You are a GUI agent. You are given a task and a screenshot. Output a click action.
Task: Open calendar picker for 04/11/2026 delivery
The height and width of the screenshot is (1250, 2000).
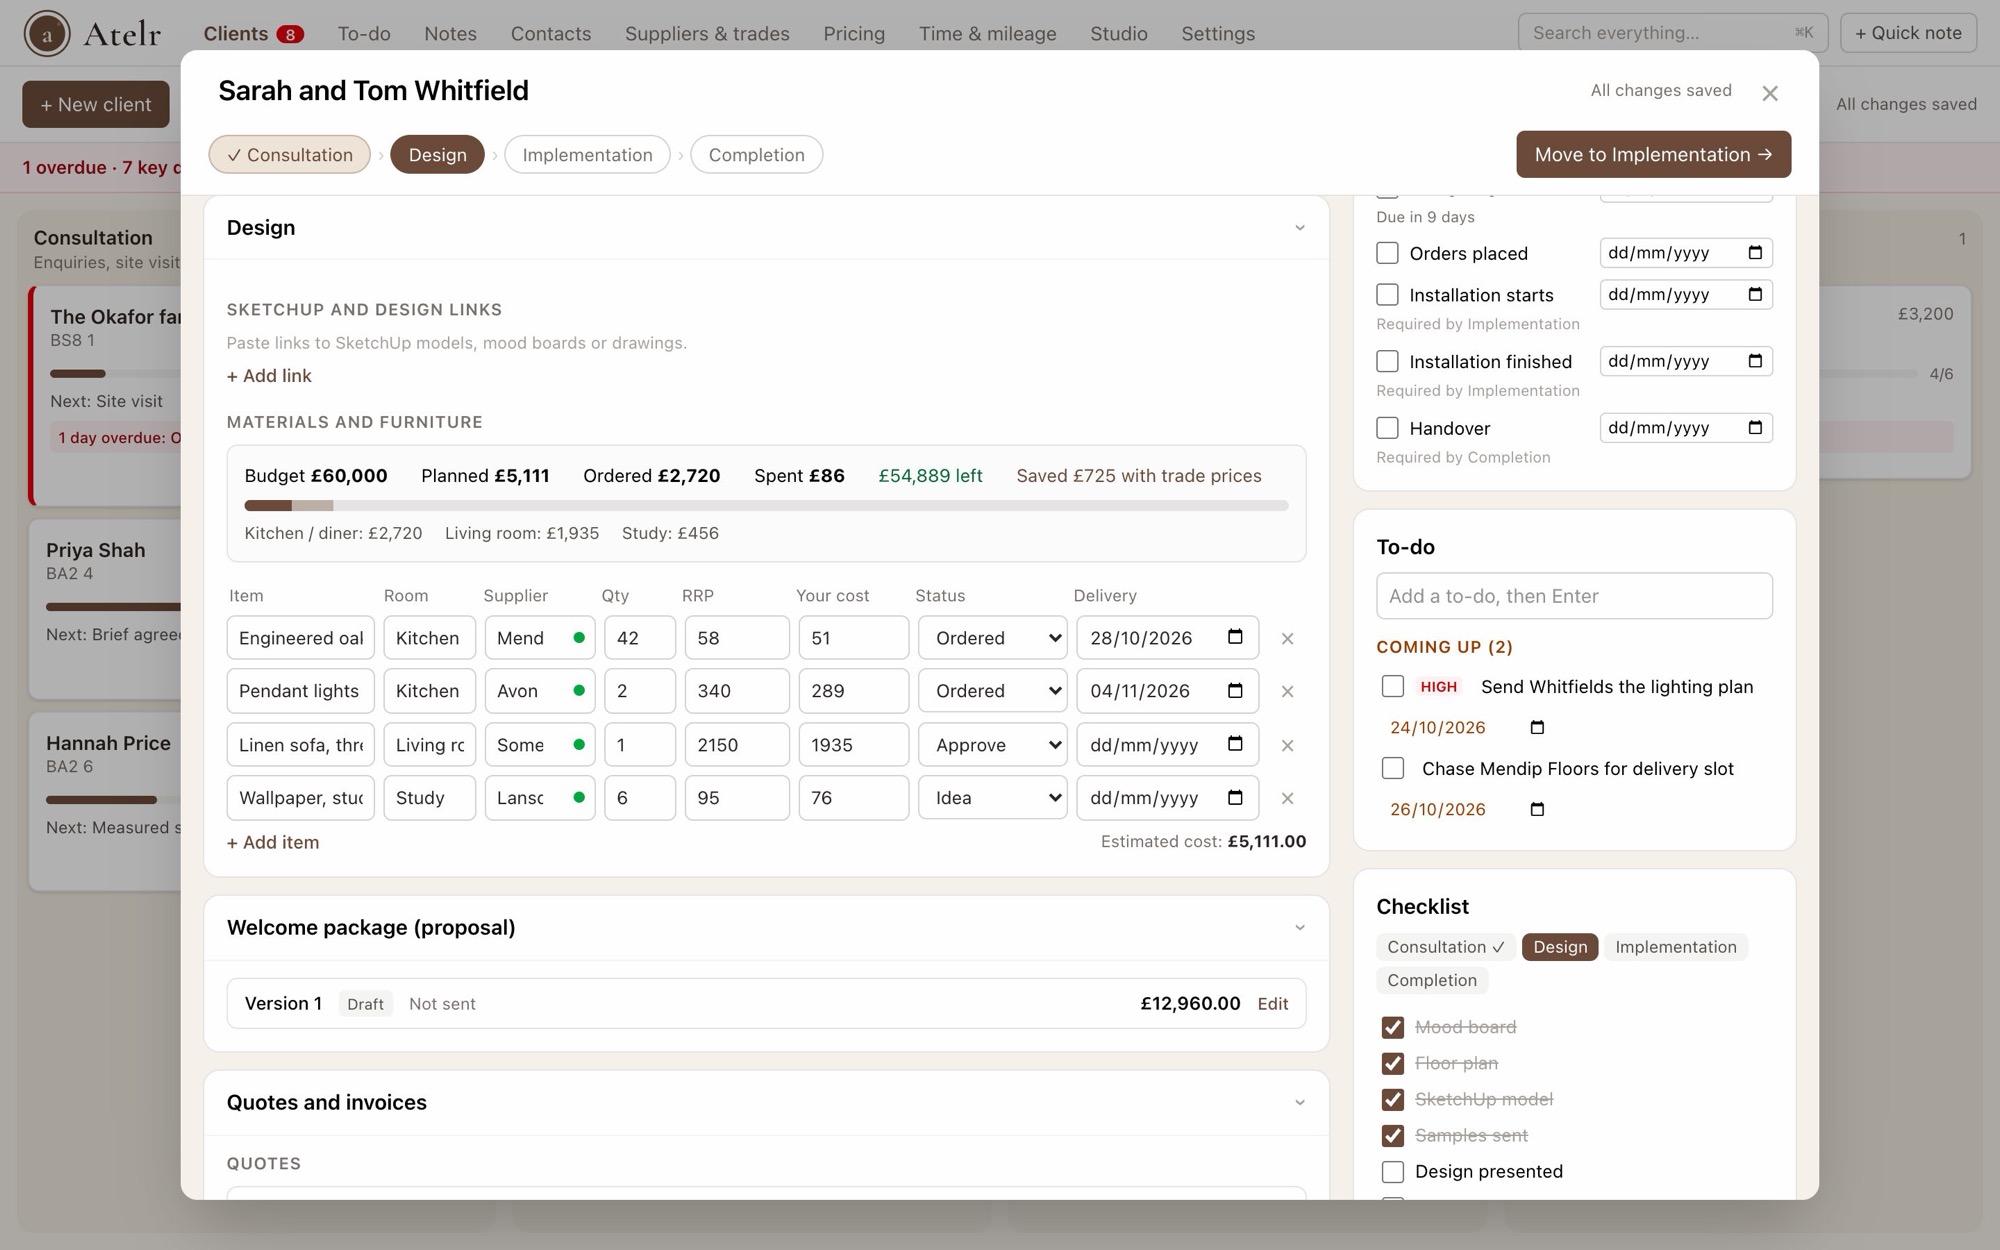(1235, 691)
